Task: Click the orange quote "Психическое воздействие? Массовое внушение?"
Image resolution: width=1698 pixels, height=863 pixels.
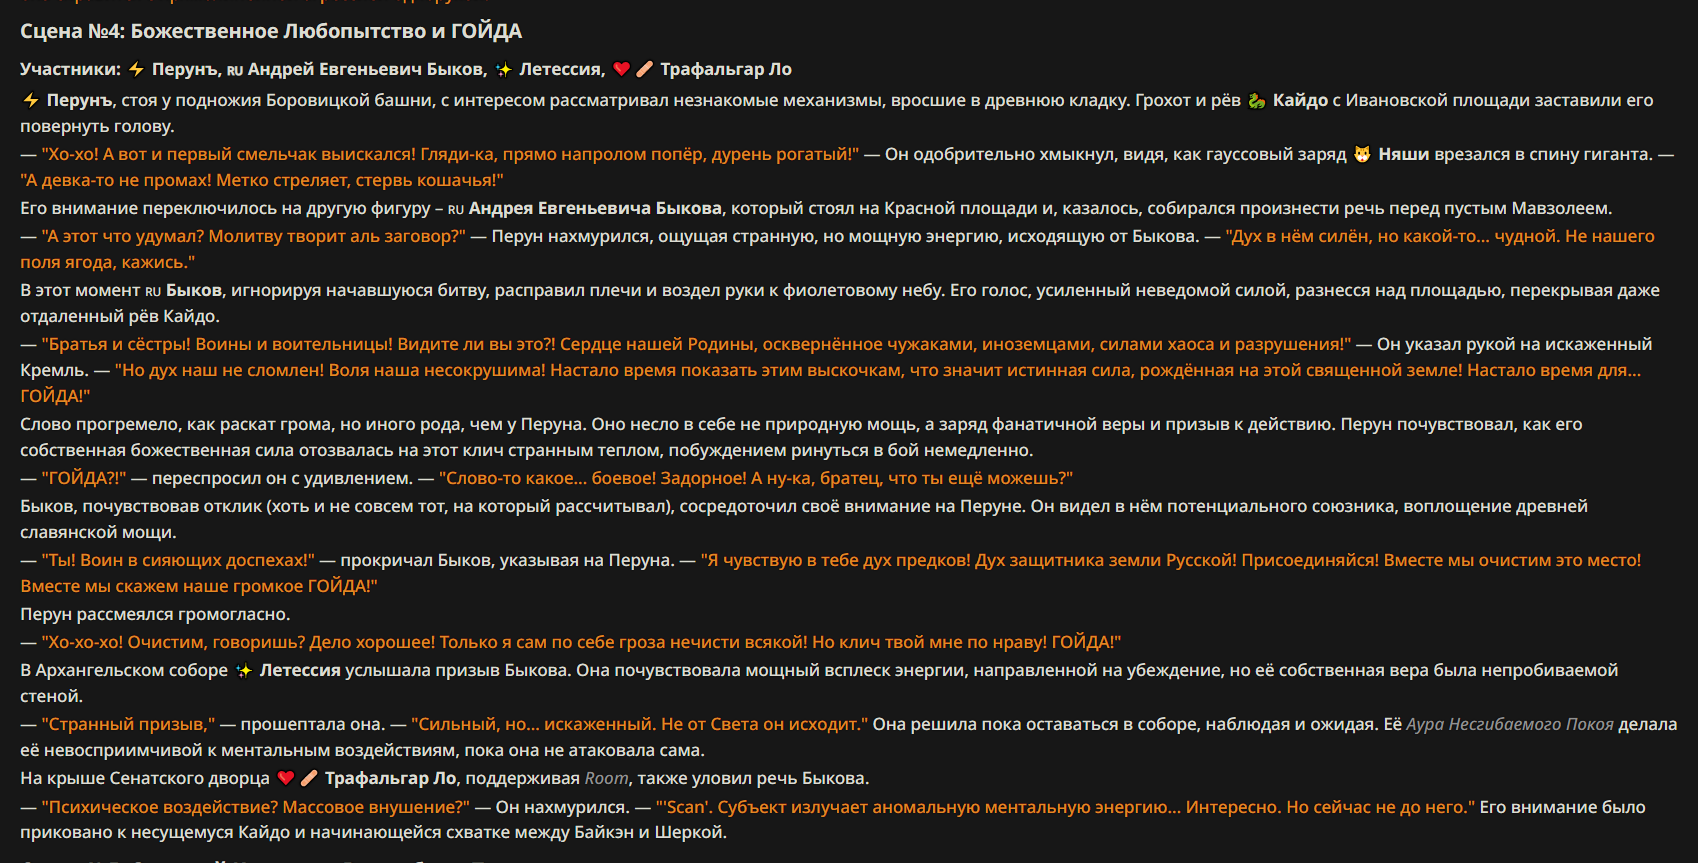Action: click(x=256, y=806)
